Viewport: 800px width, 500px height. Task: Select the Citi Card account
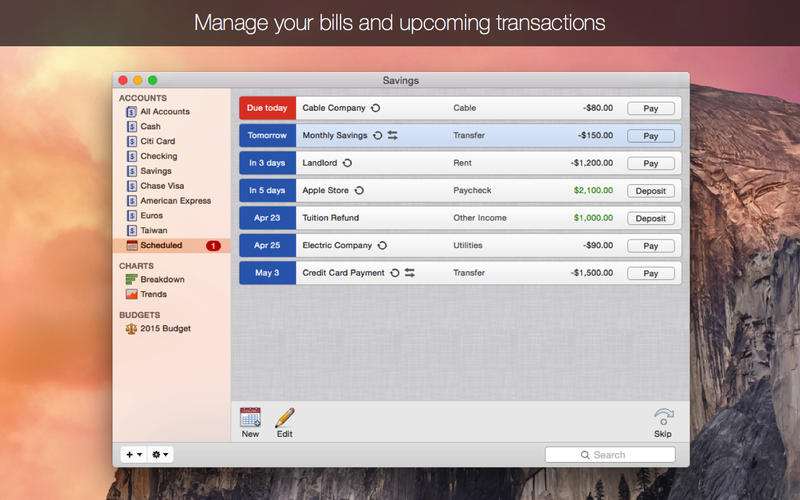tap(157, 142)
